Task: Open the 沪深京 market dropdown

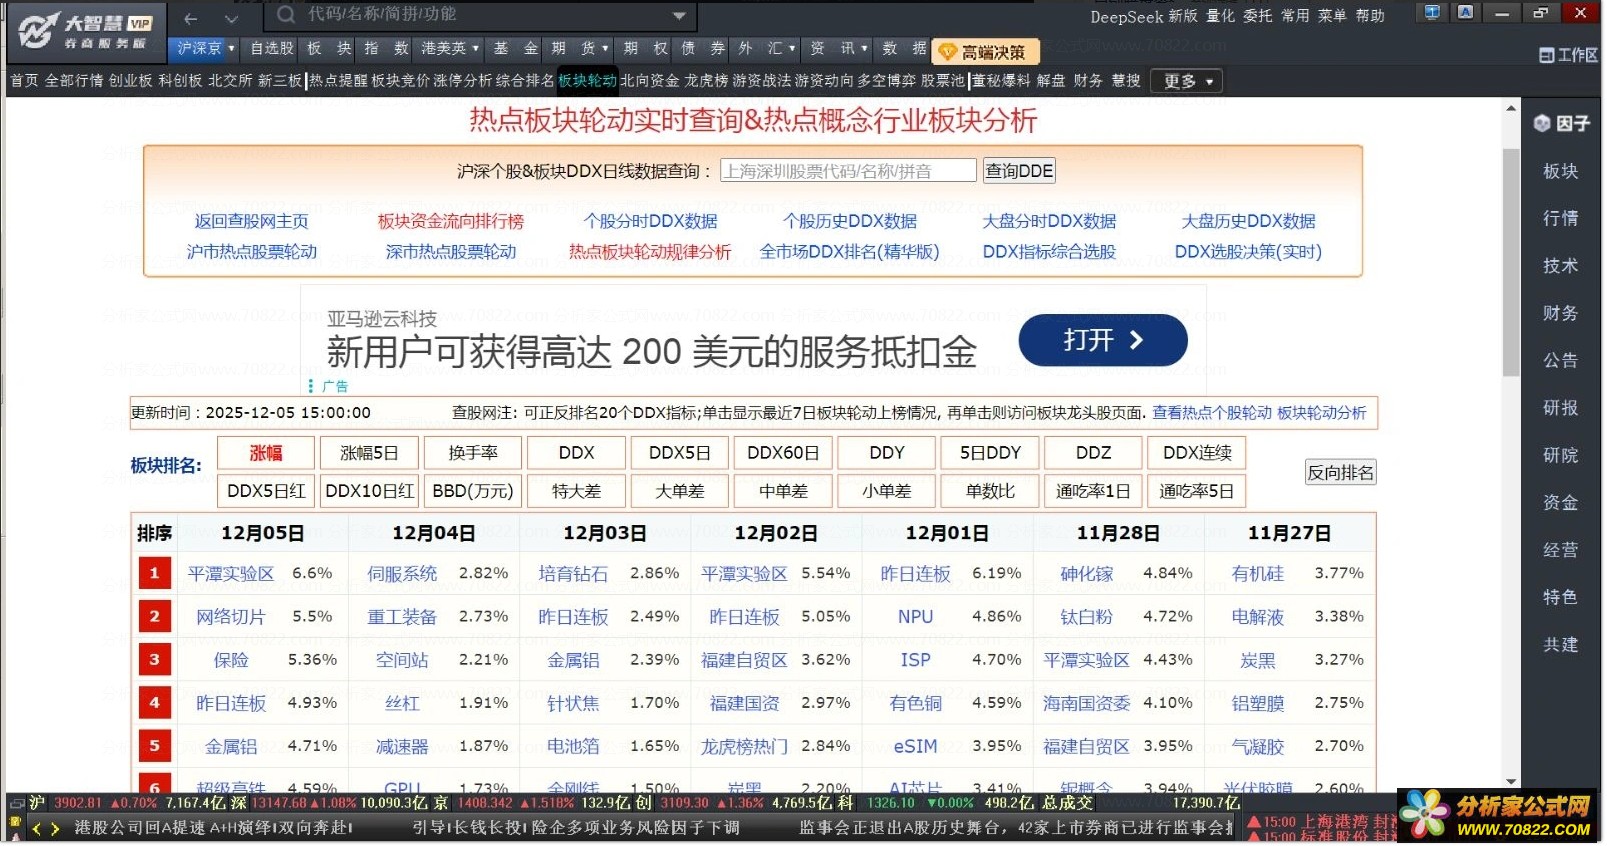Action: click(205, 48)
